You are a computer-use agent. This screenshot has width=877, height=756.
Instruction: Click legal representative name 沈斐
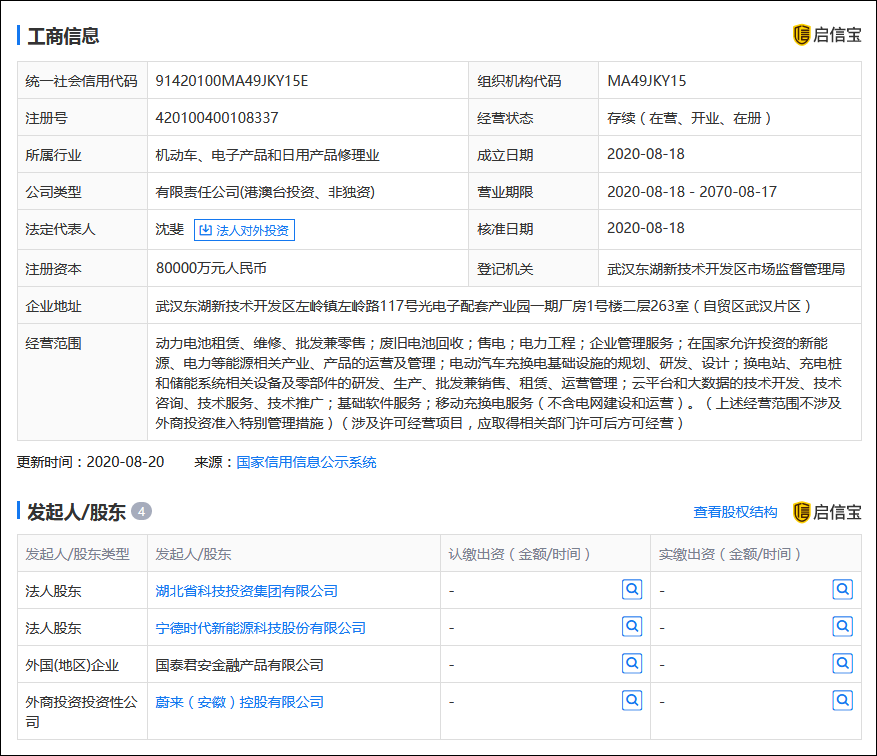169,229
